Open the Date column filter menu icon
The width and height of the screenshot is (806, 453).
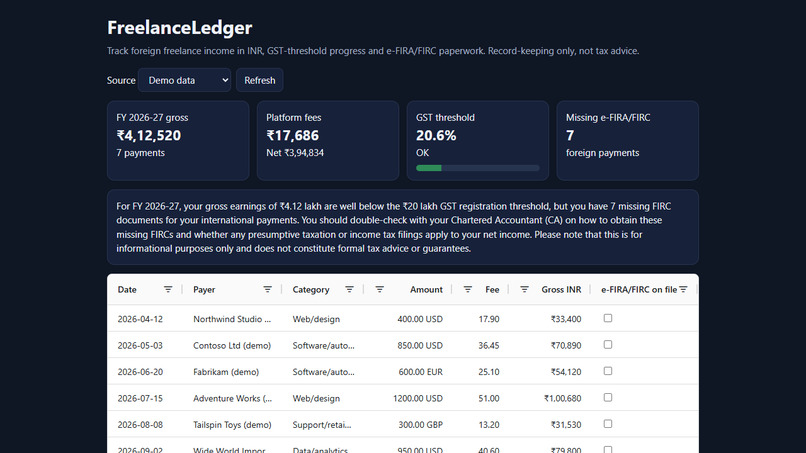pos(168,289)
